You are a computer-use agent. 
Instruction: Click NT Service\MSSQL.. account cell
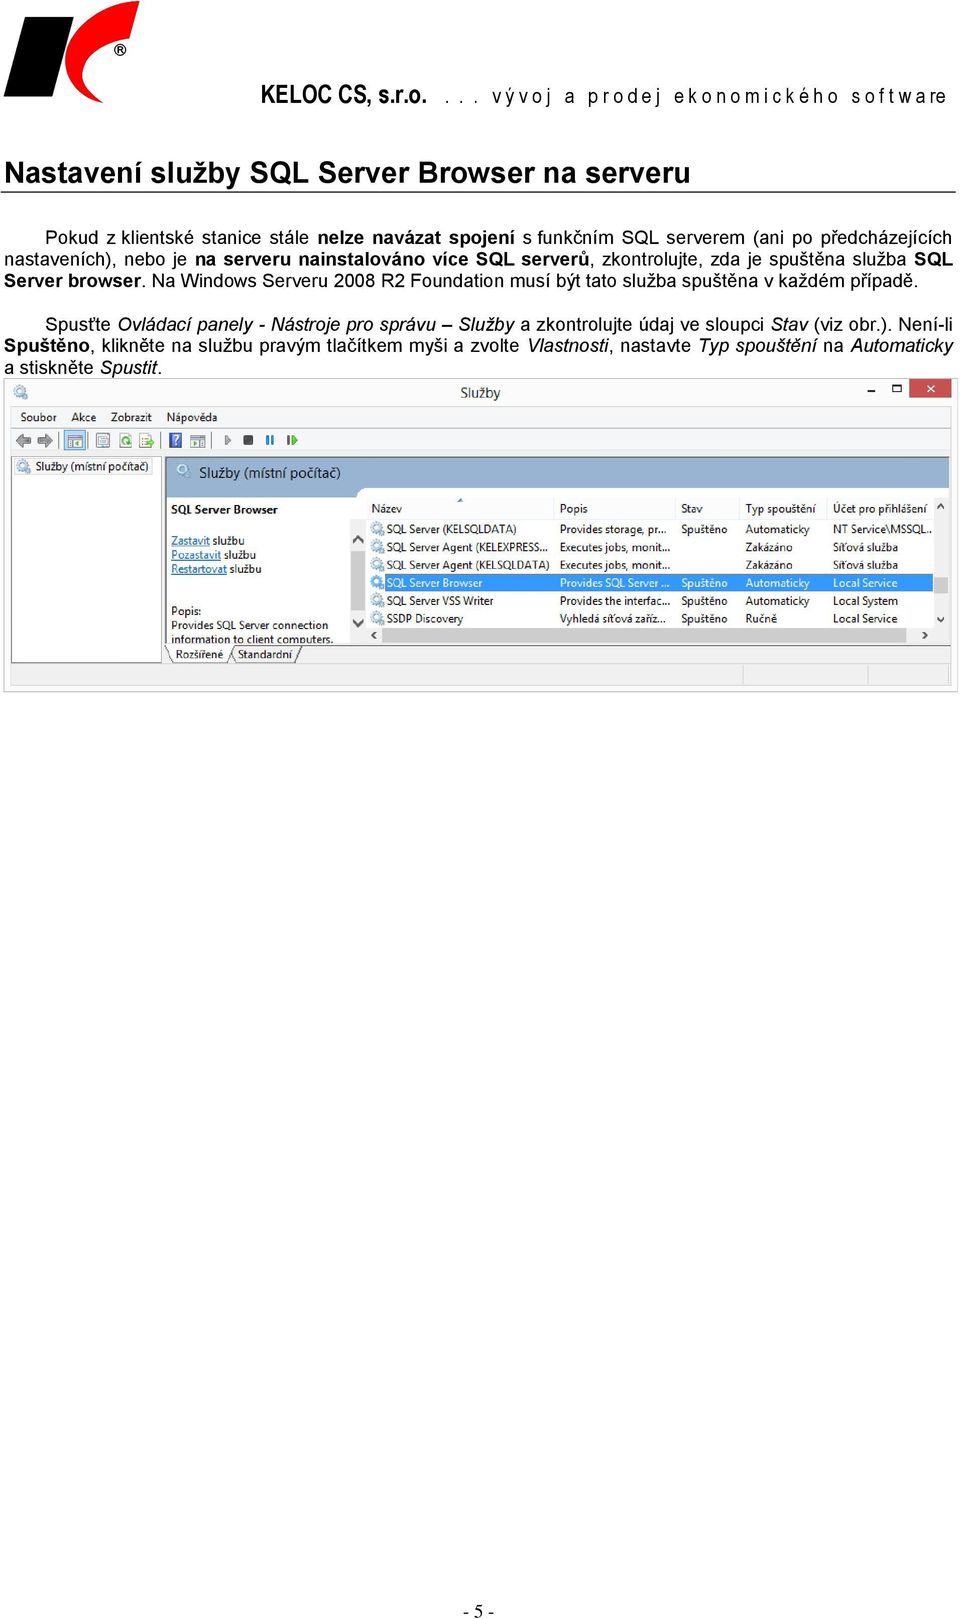pos(882,529)
